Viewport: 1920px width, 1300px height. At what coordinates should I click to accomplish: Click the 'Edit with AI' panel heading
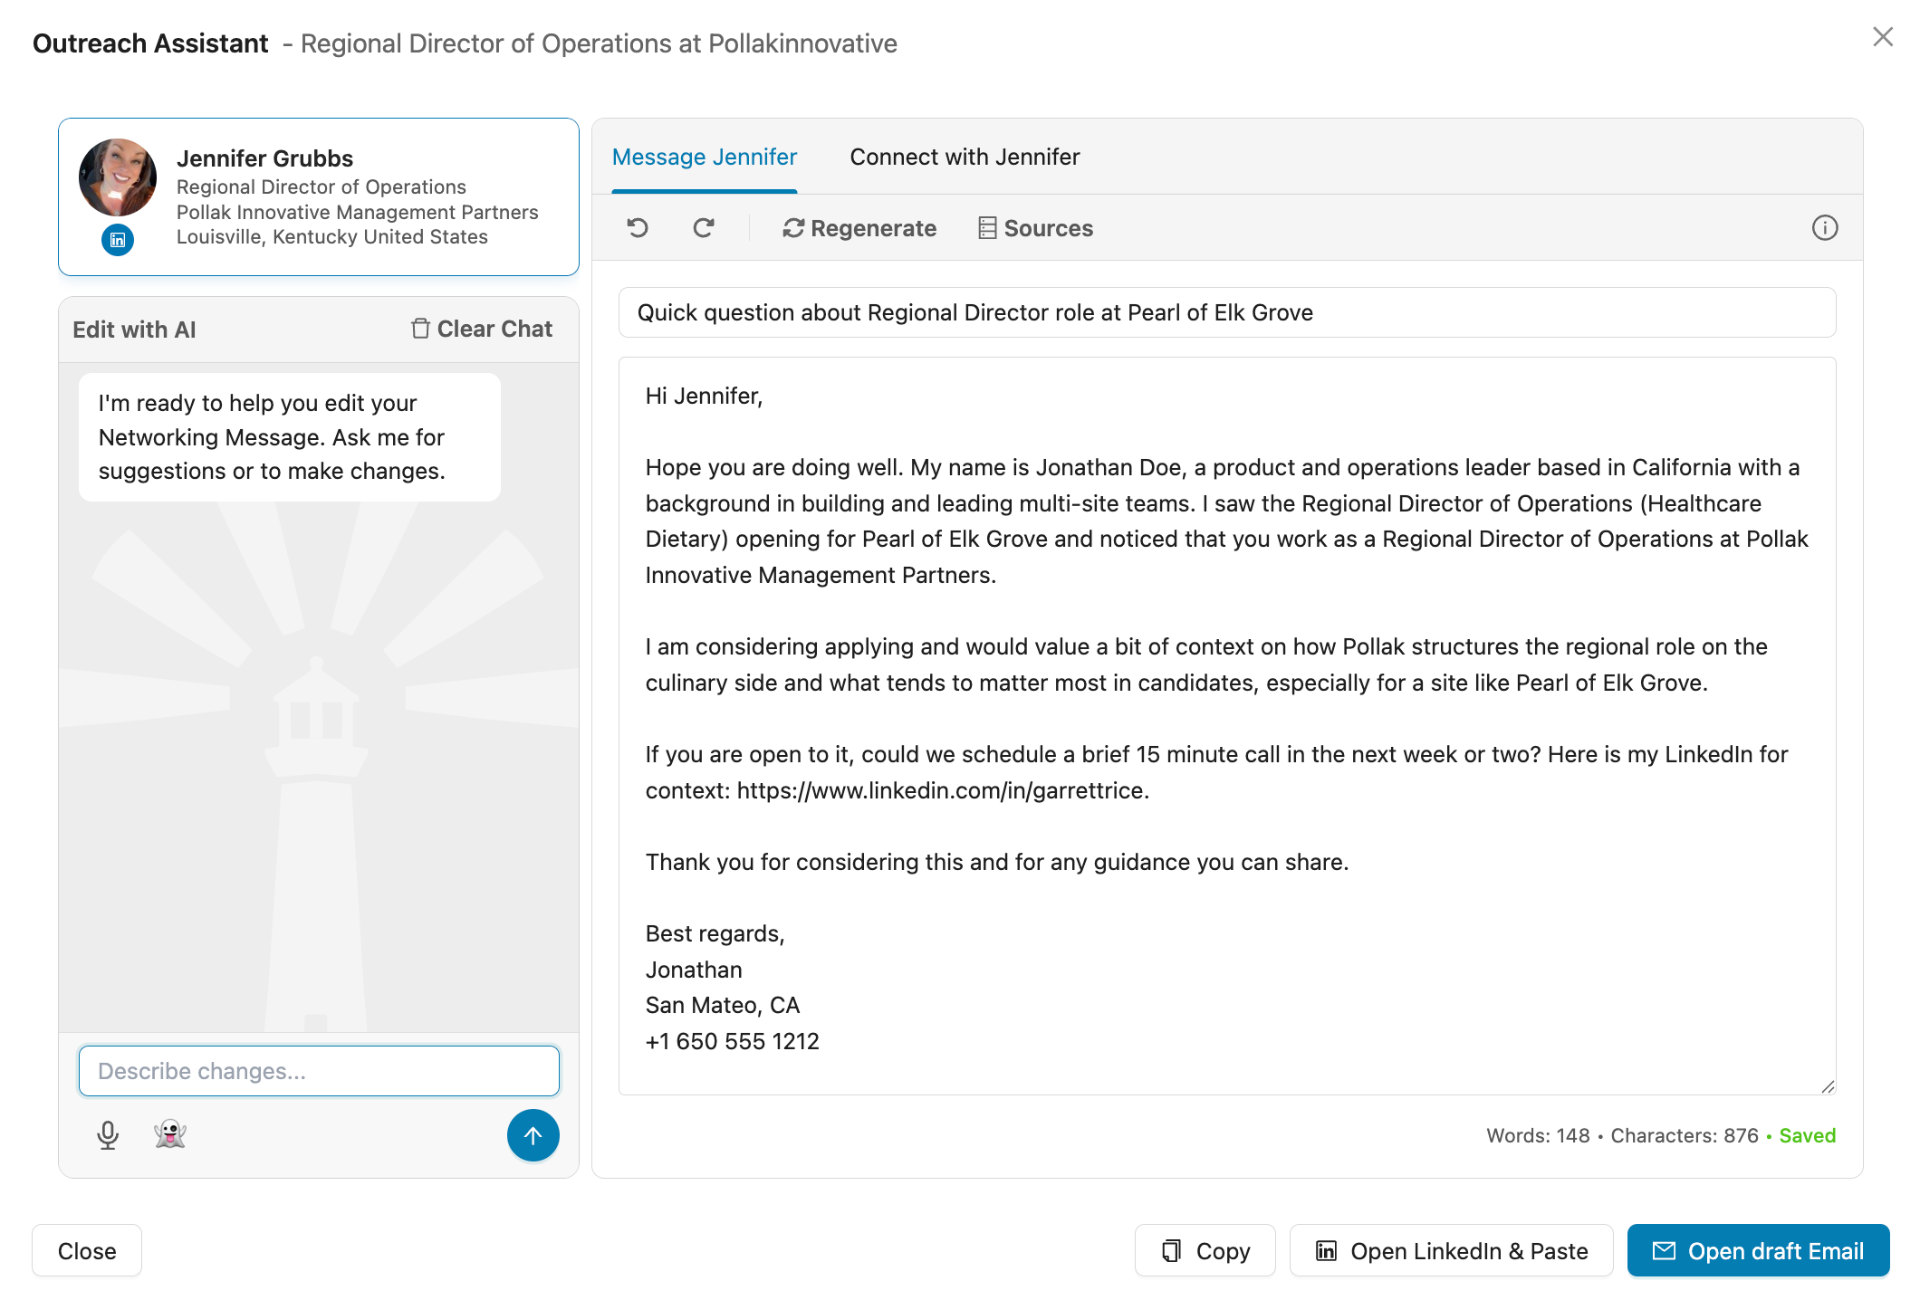pos(134,329)
